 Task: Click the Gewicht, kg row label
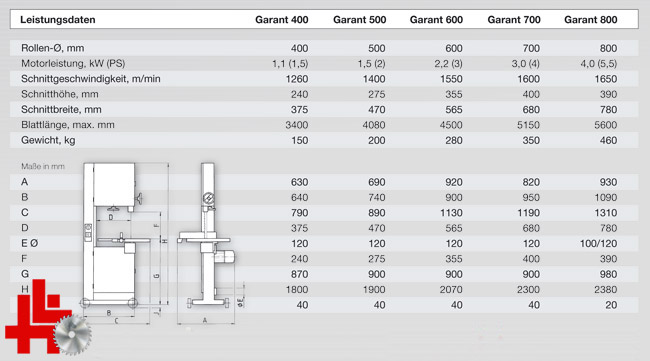[x=48, y=140]
